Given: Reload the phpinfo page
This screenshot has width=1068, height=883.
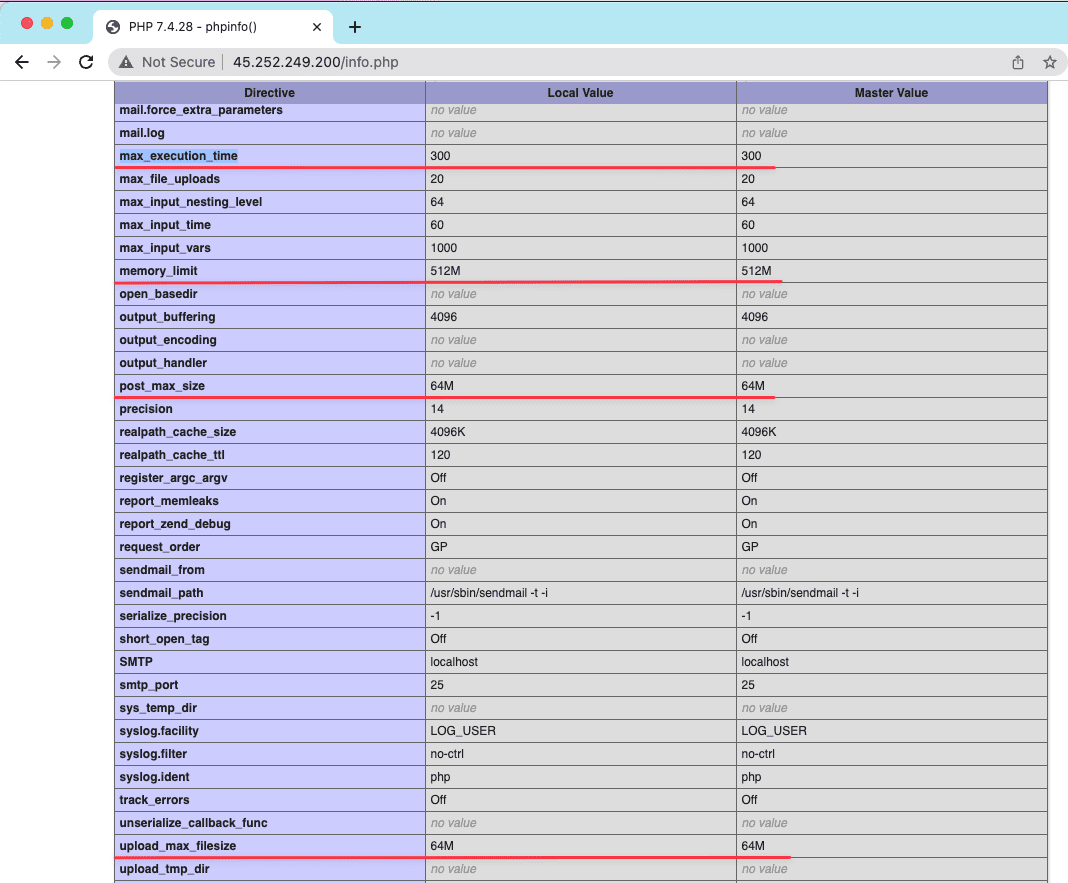Looking at the screenshot, I should (x=86, y=62).
